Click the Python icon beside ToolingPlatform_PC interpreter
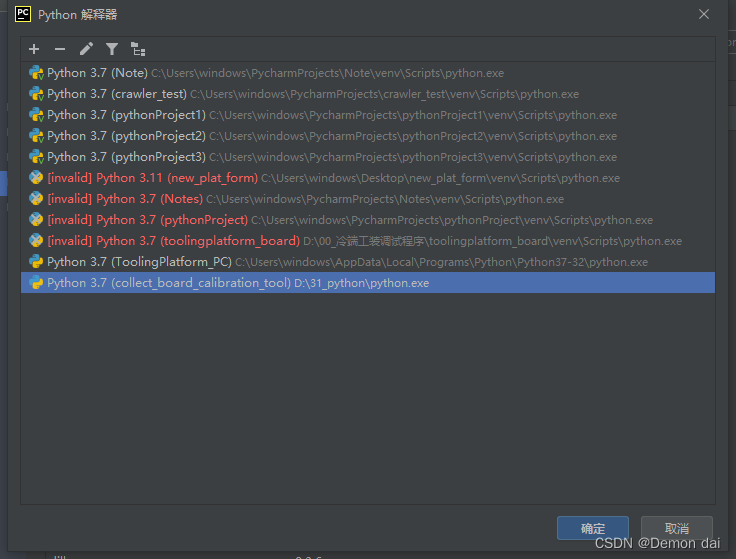Viewport: 736px width, 559px height. click(36, 262)
